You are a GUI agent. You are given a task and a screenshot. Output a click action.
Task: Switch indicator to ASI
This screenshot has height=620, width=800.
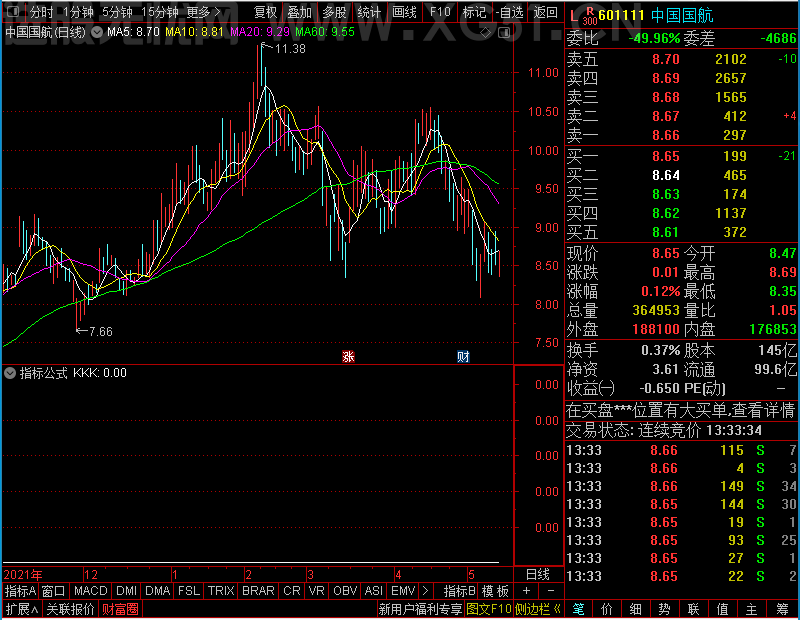point(373,591)
